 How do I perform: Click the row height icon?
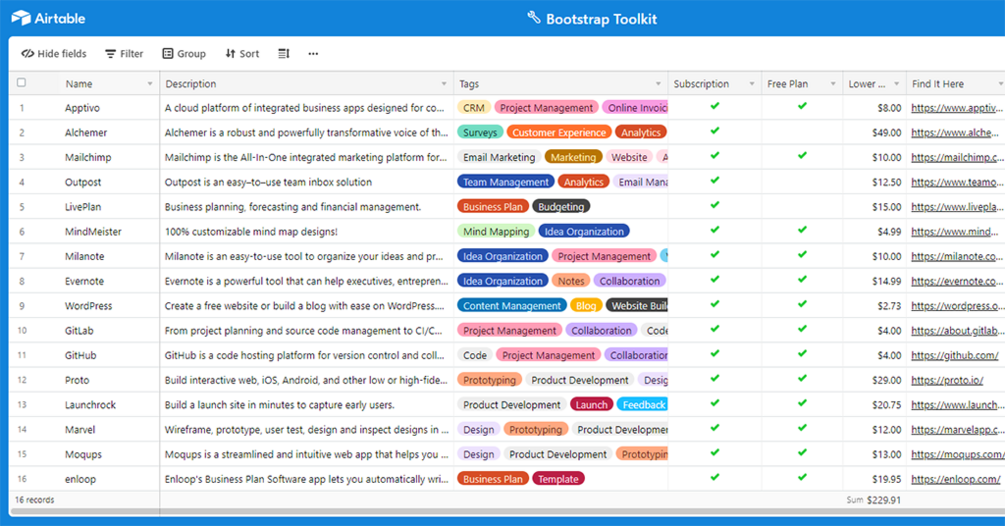click(x=283, y=54)
